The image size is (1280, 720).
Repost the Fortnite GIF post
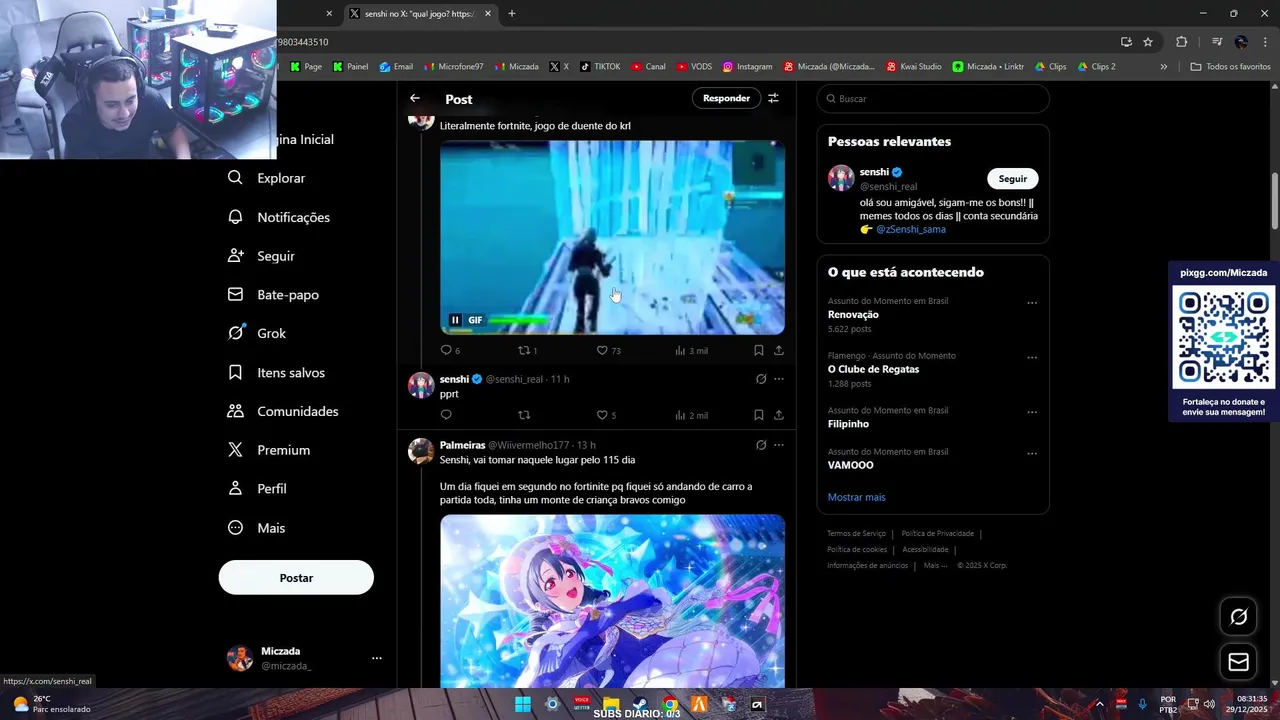tap(524, 350)
